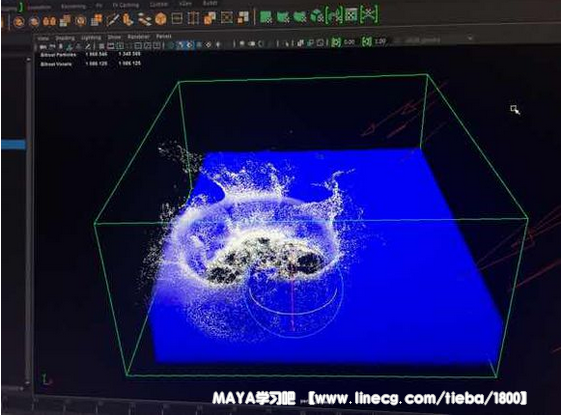Viewport: 564px width, 415px height.
Task: Click the diagonal blade line shelf icon
Action: (112, 19)
